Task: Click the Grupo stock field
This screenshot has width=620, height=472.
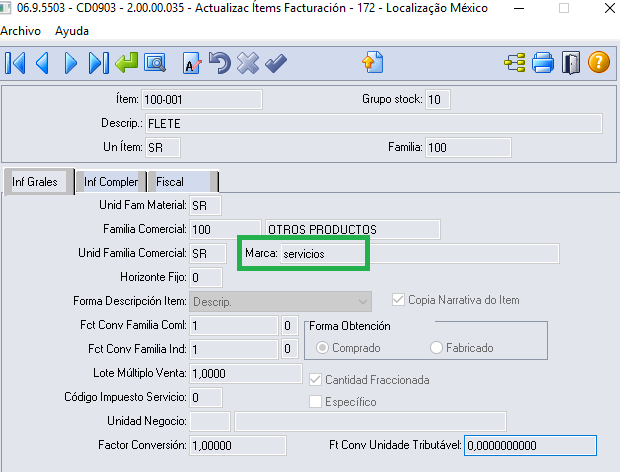Action: tap(438, 99)
